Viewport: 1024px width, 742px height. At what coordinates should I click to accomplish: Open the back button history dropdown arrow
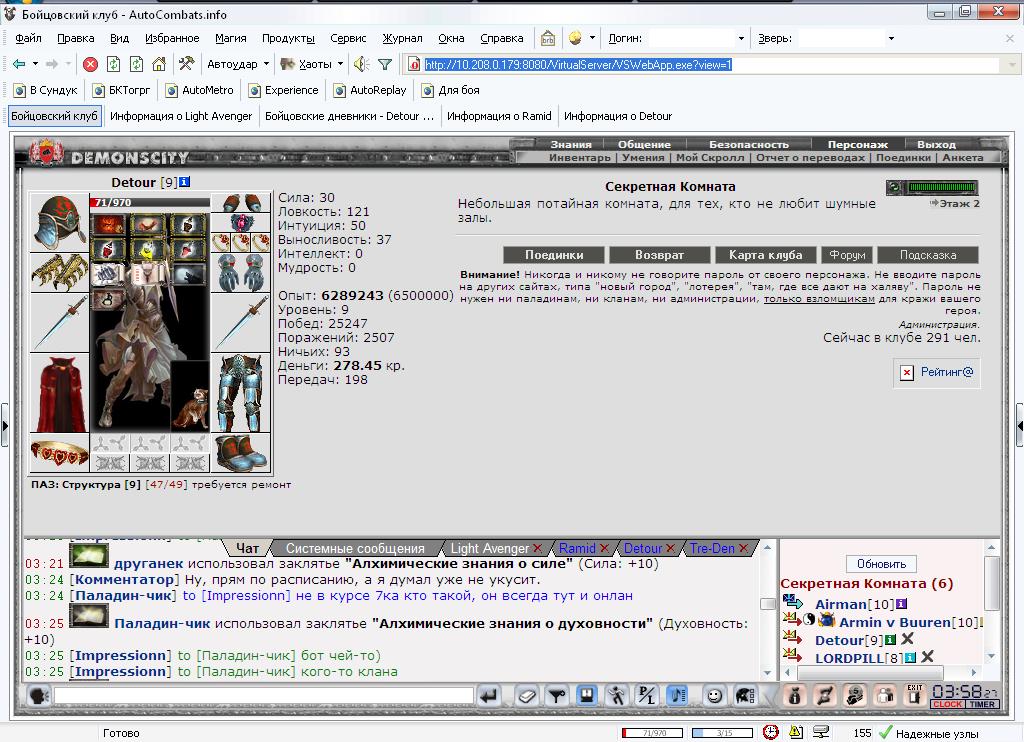(x=35, y=64)
